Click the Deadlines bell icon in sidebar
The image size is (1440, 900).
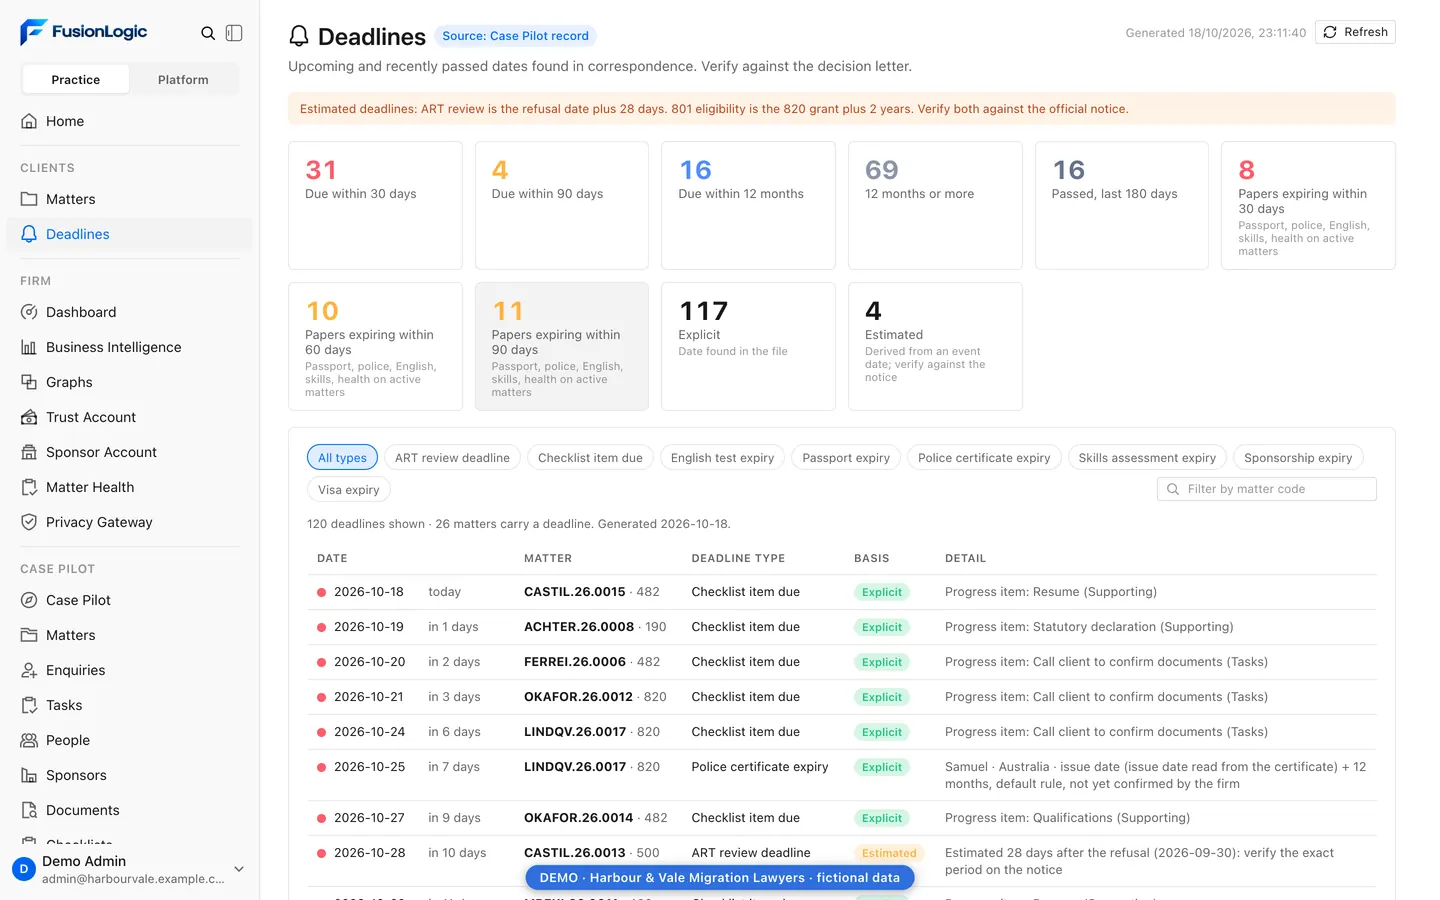point(29,234)
